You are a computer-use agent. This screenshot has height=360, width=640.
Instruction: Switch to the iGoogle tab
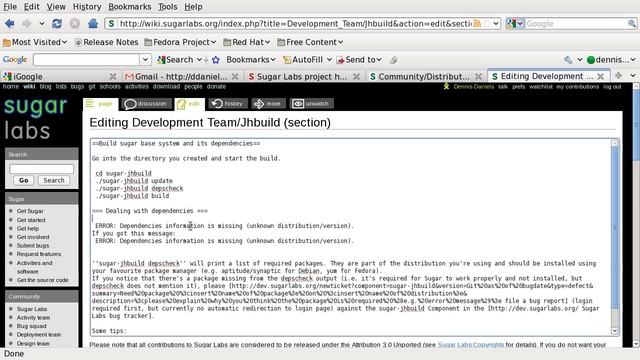(60, 76)
